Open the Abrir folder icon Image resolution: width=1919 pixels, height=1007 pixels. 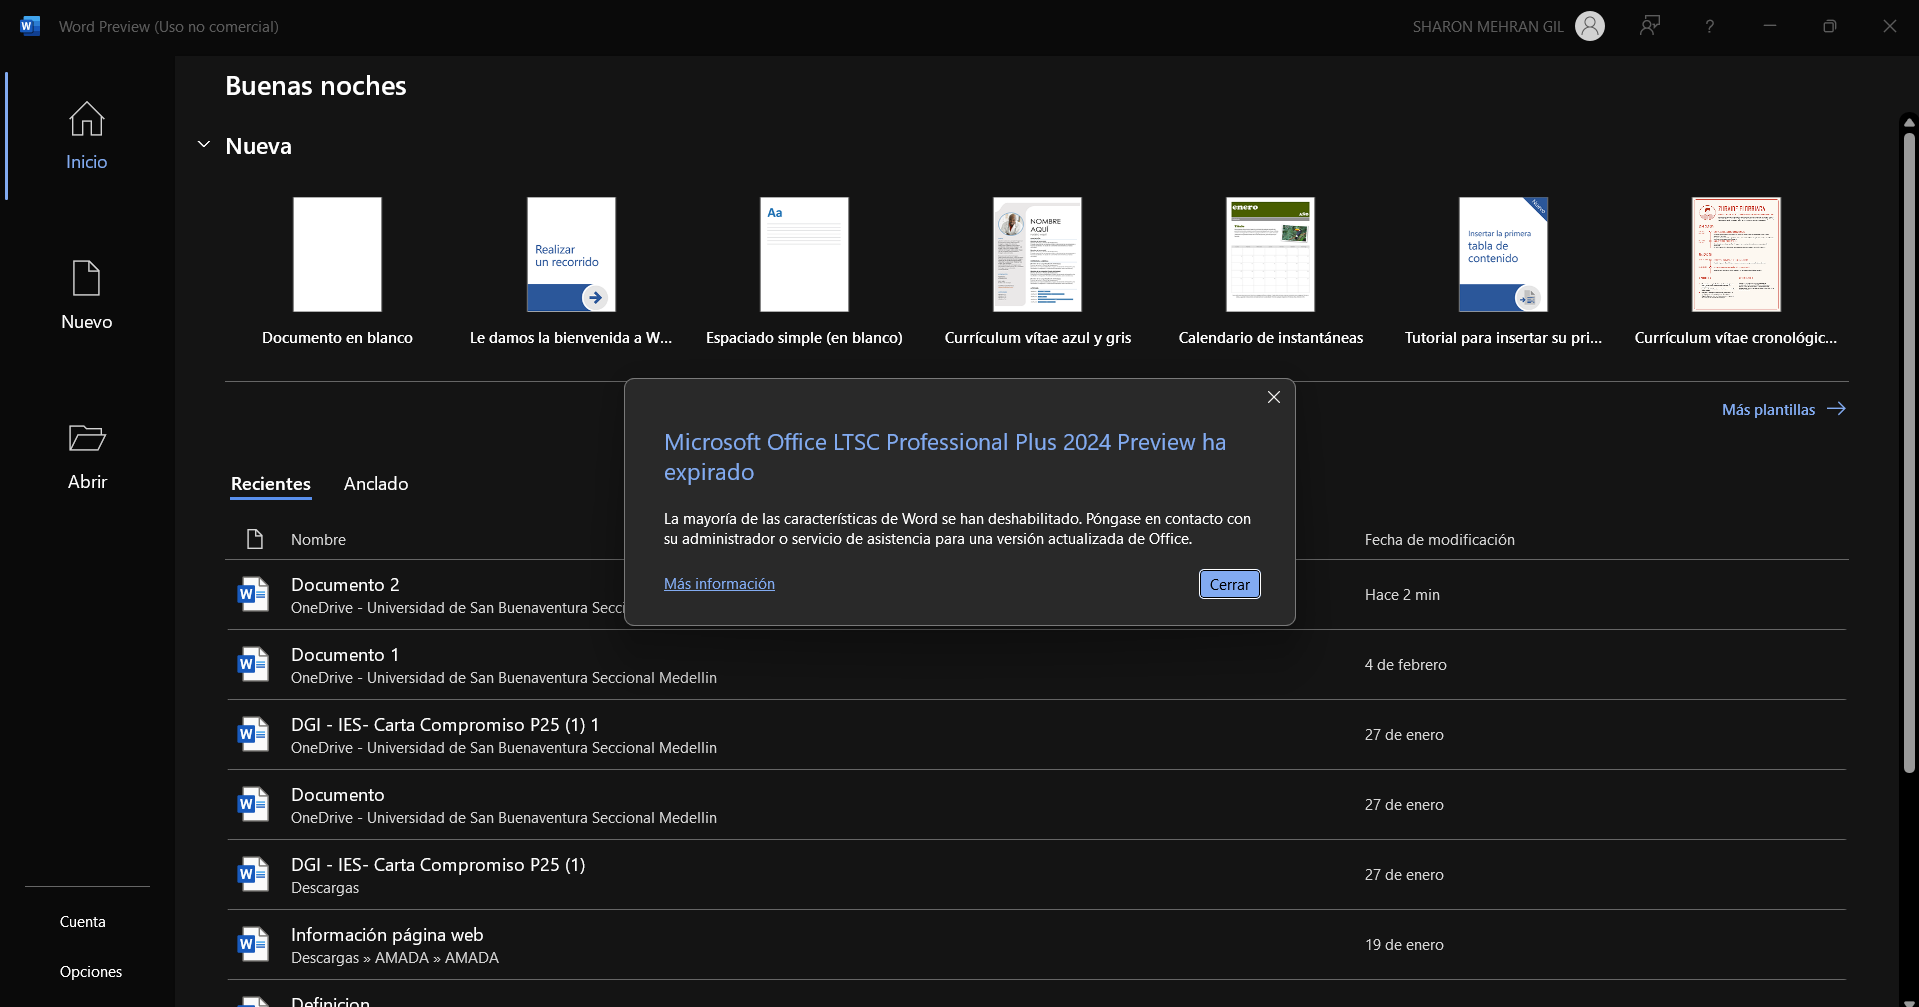click(87, 438)
